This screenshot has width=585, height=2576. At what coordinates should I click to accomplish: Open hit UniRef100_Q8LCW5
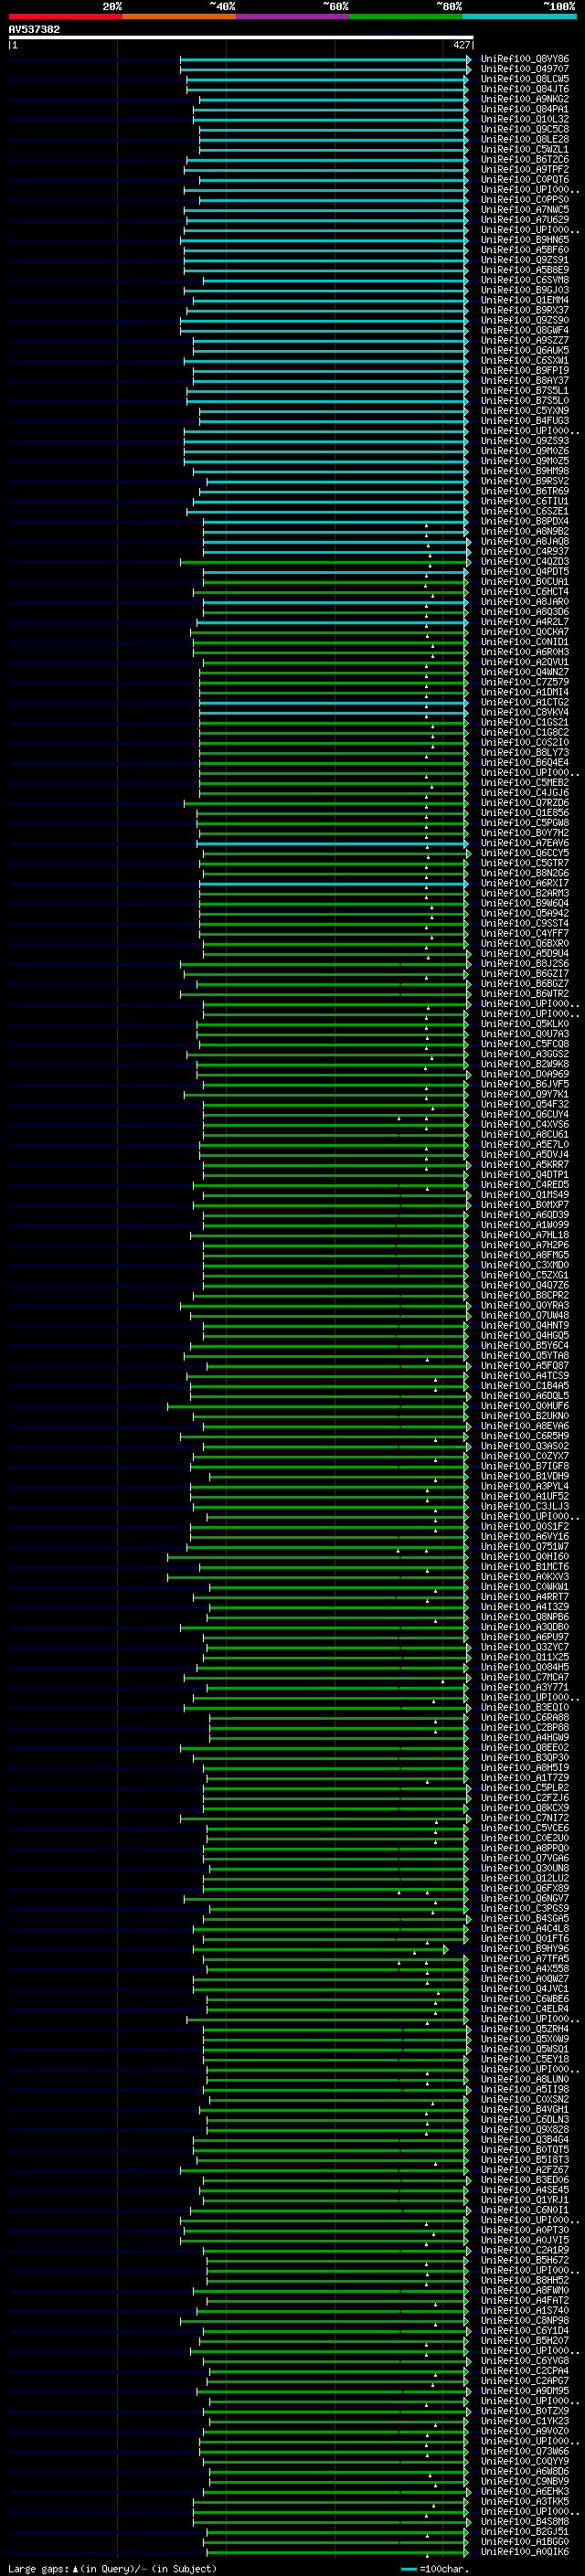[x=525, y=79]
